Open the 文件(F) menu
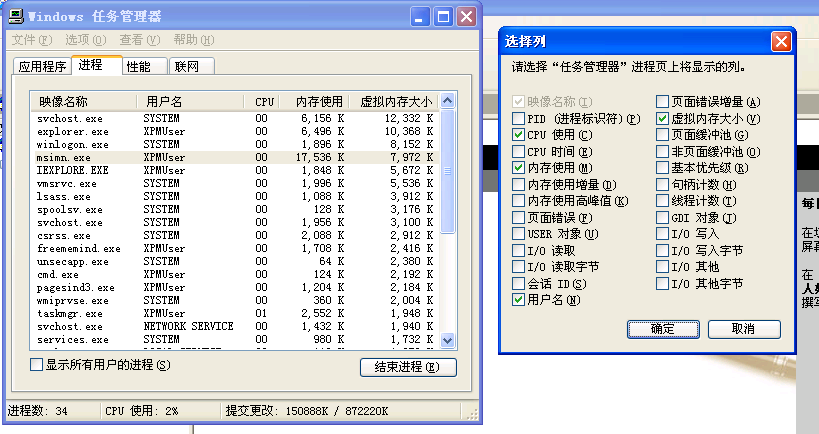This screenshot has height=434, width=819. pos(32,40)
